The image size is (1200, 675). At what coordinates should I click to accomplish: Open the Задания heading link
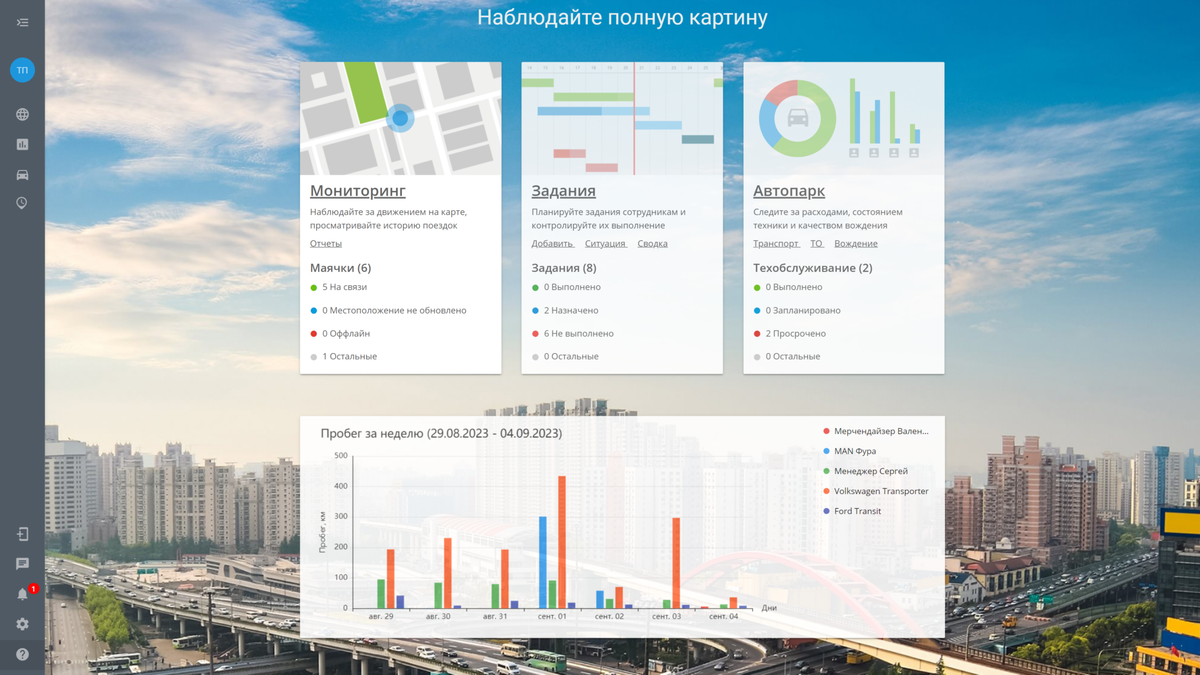(564, 191)
